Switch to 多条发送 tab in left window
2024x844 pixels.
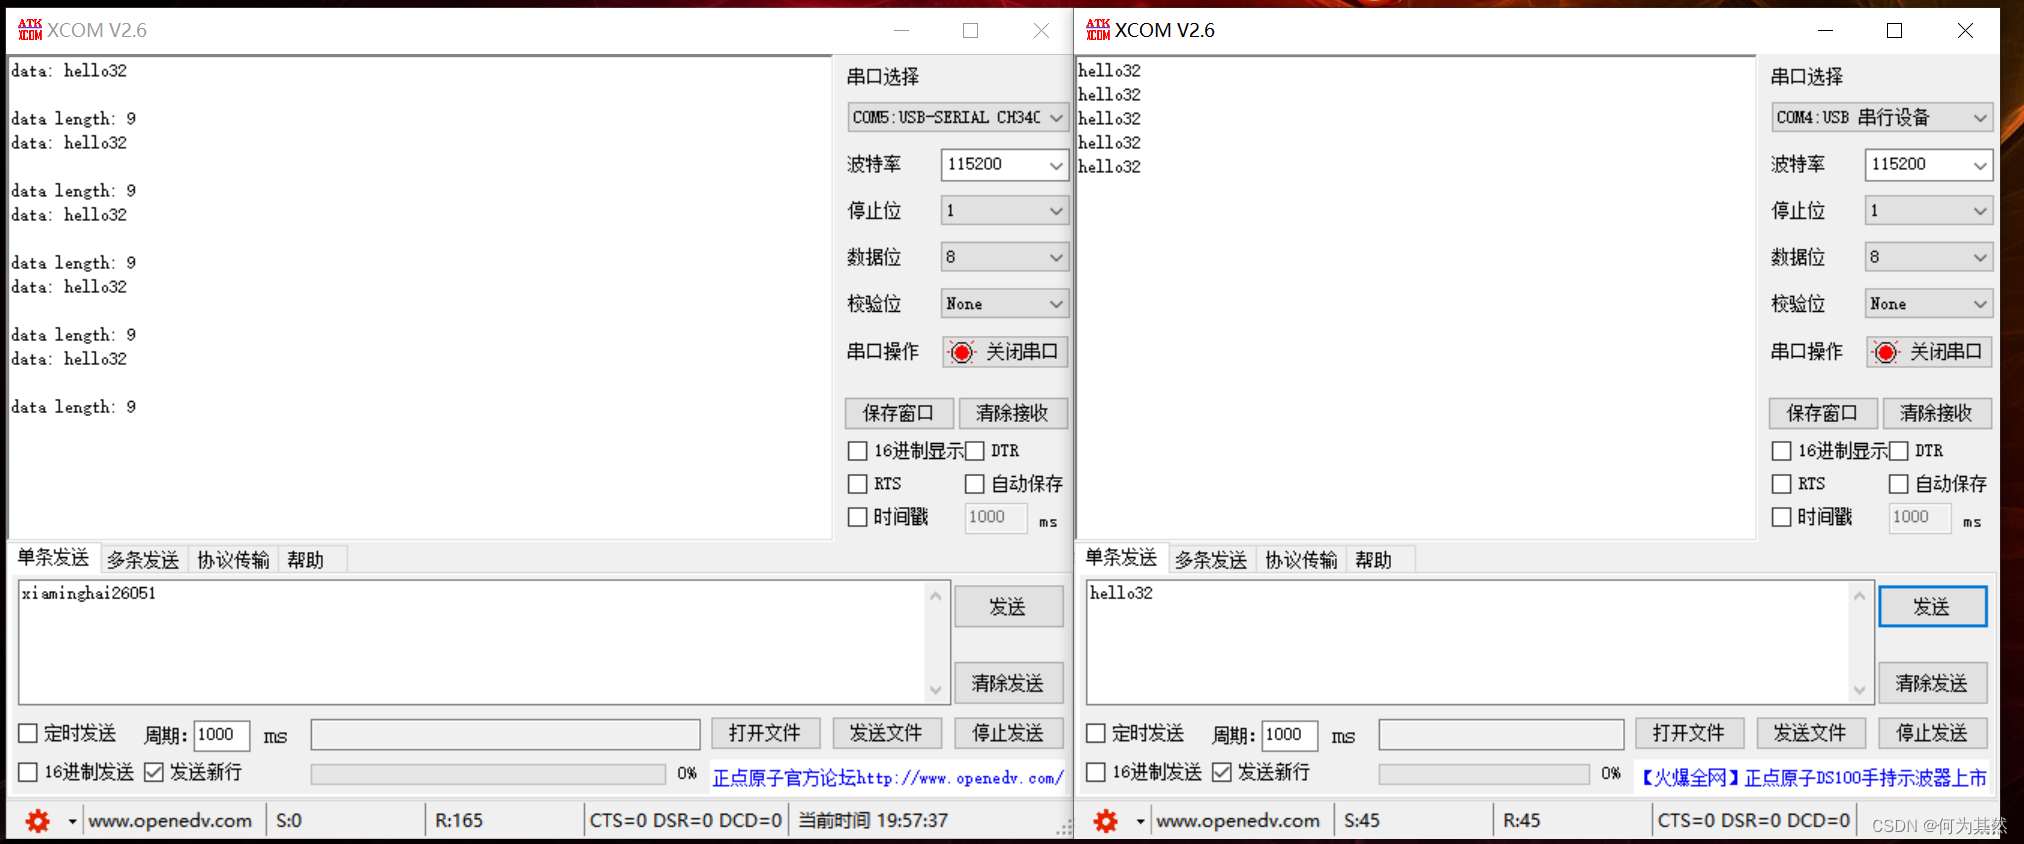click(143, 560)
